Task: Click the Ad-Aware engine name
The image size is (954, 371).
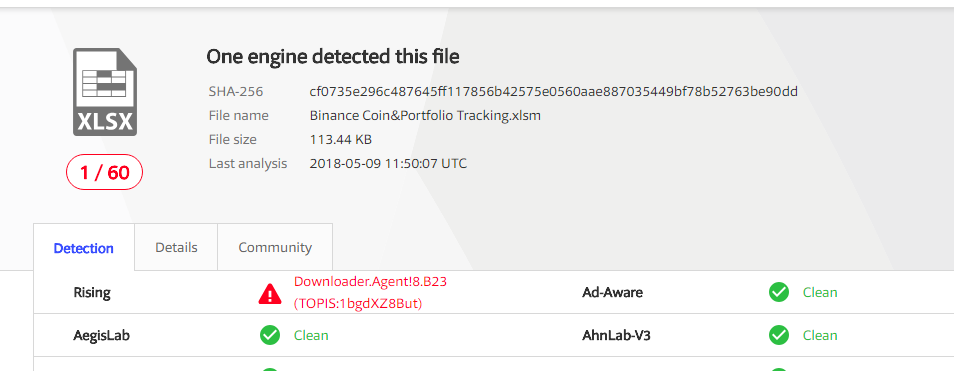Action: (612, 293)
